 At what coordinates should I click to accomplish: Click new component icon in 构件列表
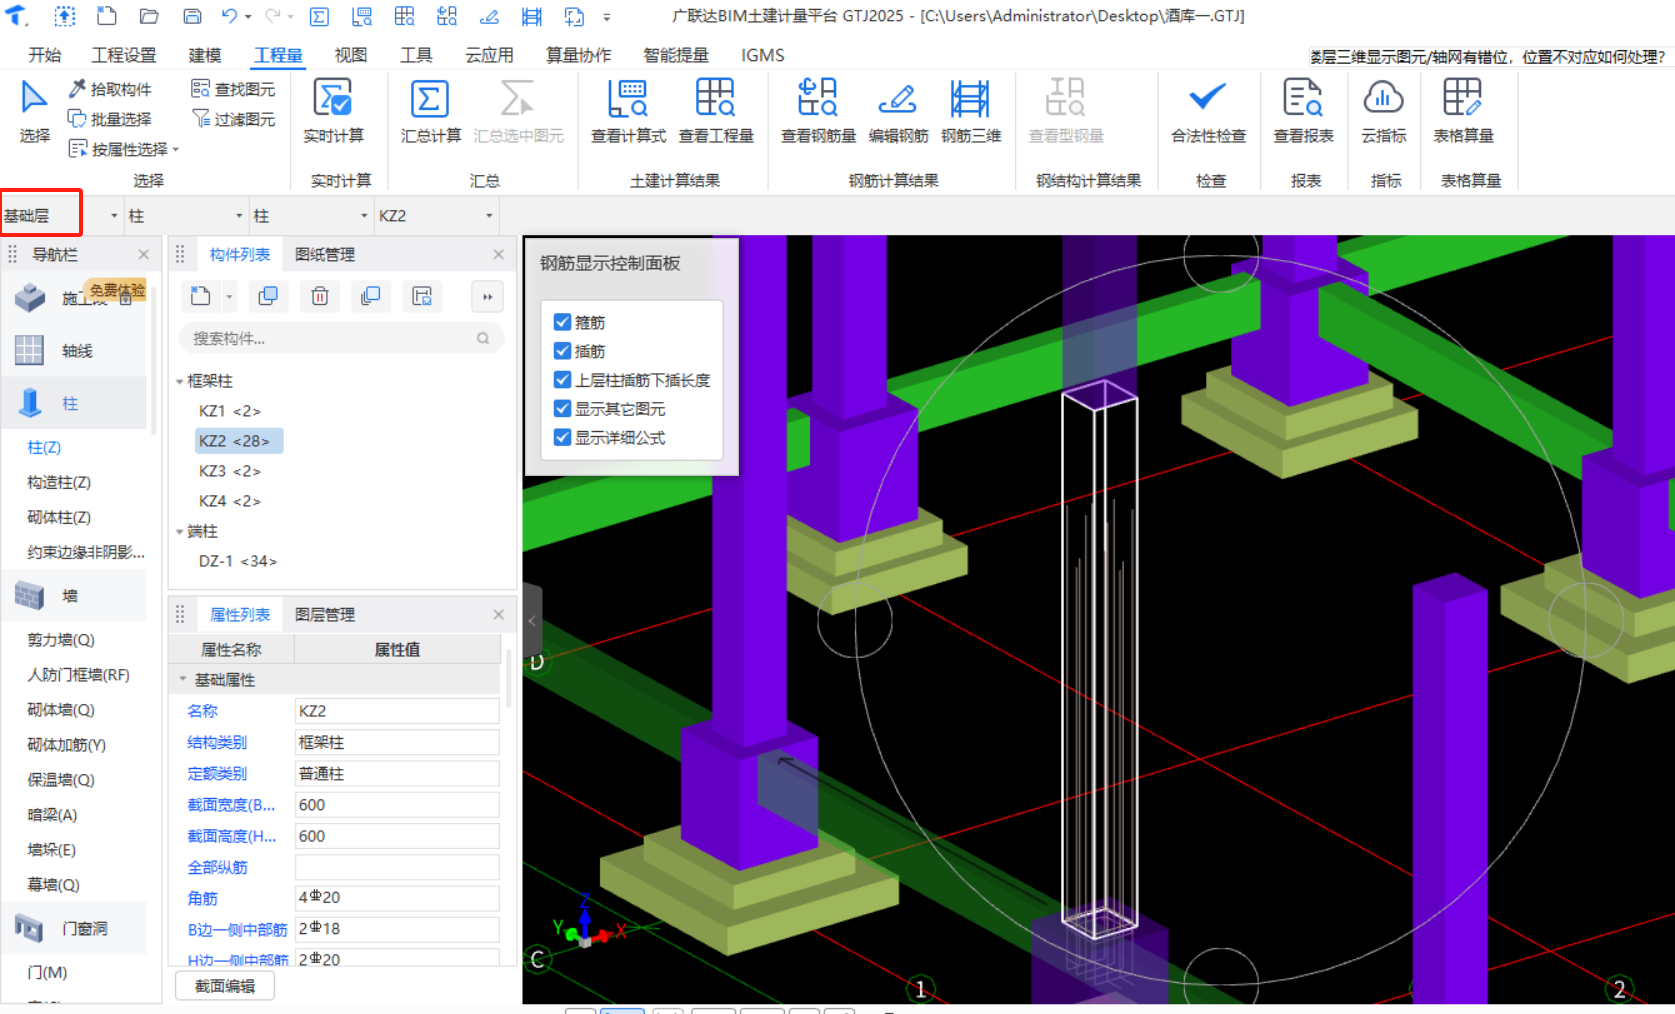(201, 296)
